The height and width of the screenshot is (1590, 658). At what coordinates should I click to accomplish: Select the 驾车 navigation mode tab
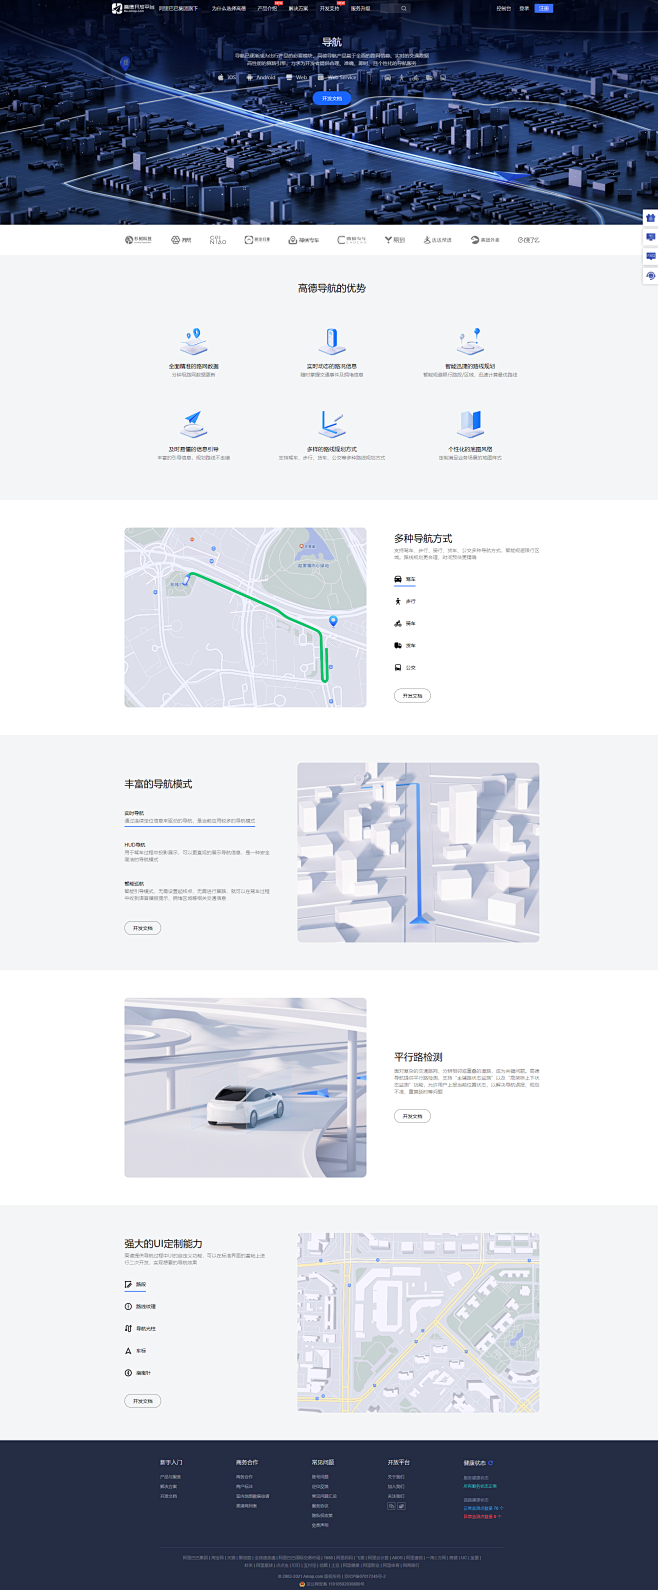[405, 579]
